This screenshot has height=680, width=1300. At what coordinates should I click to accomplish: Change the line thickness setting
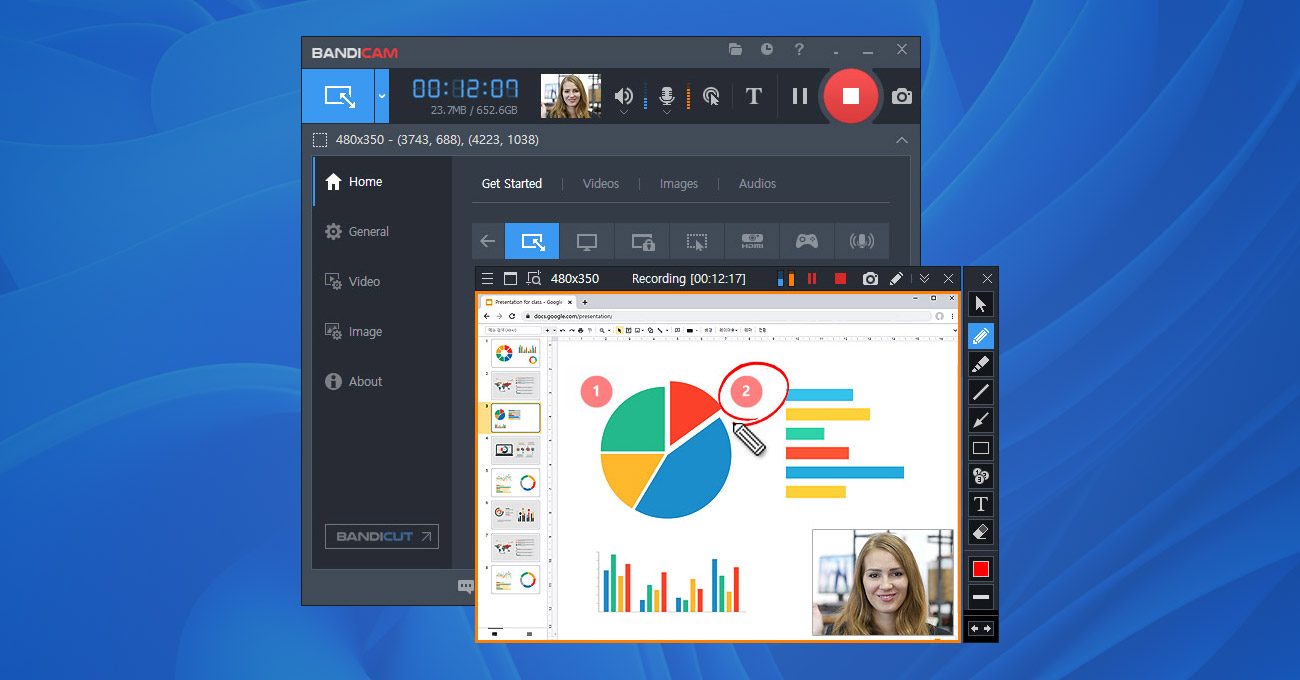(x=981, y=597)
